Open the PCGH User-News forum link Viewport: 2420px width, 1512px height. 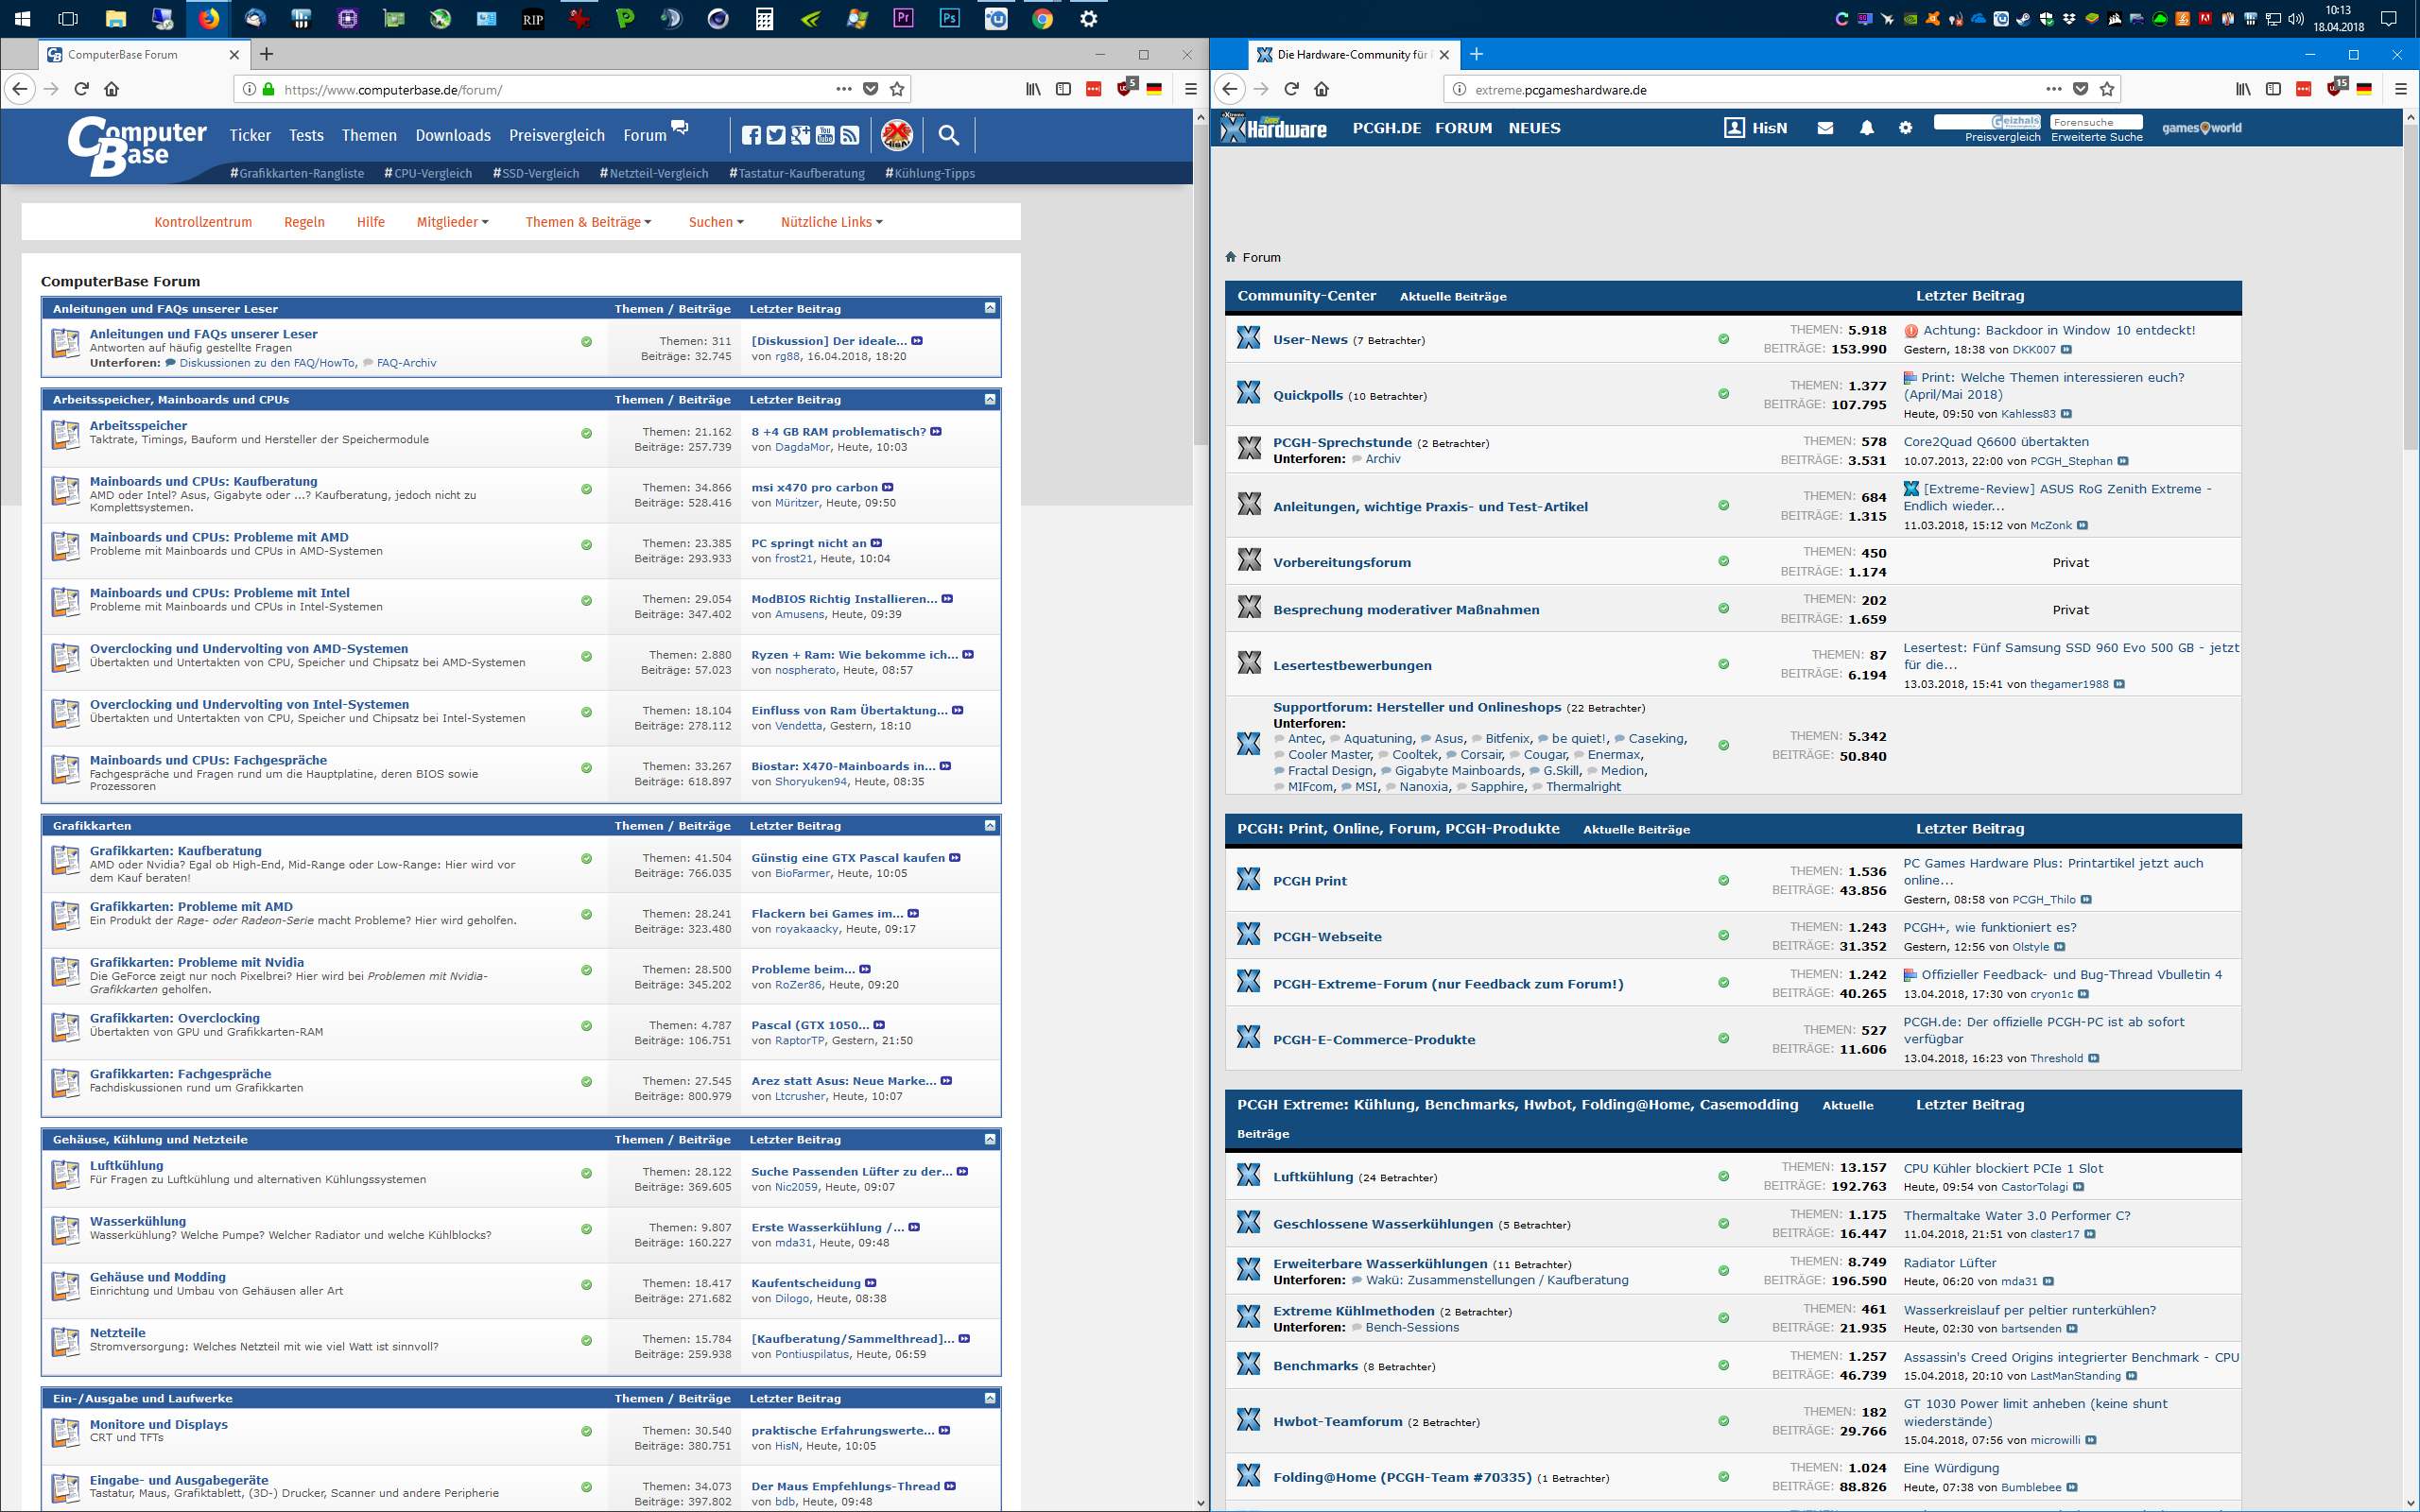[x=1310, y=340]
